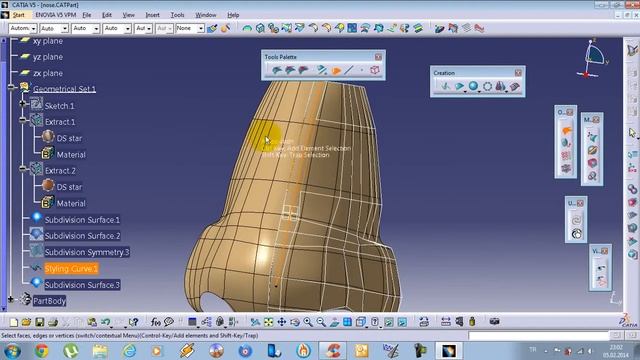Click the Fit All In icon
Image resolution: width=640 pixels, height=360 pixels.
pos(268,322)
